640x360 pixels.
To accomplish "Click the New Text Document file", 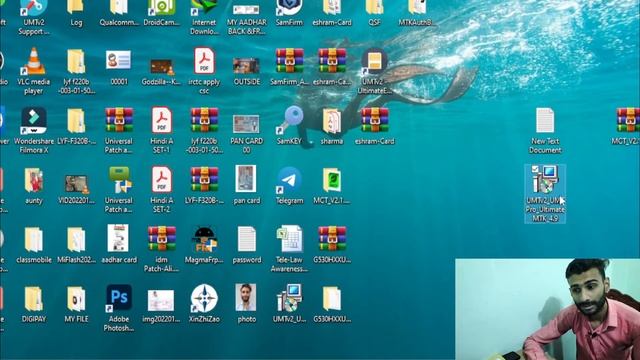I will pyautogui.click(x=545, y=121).
